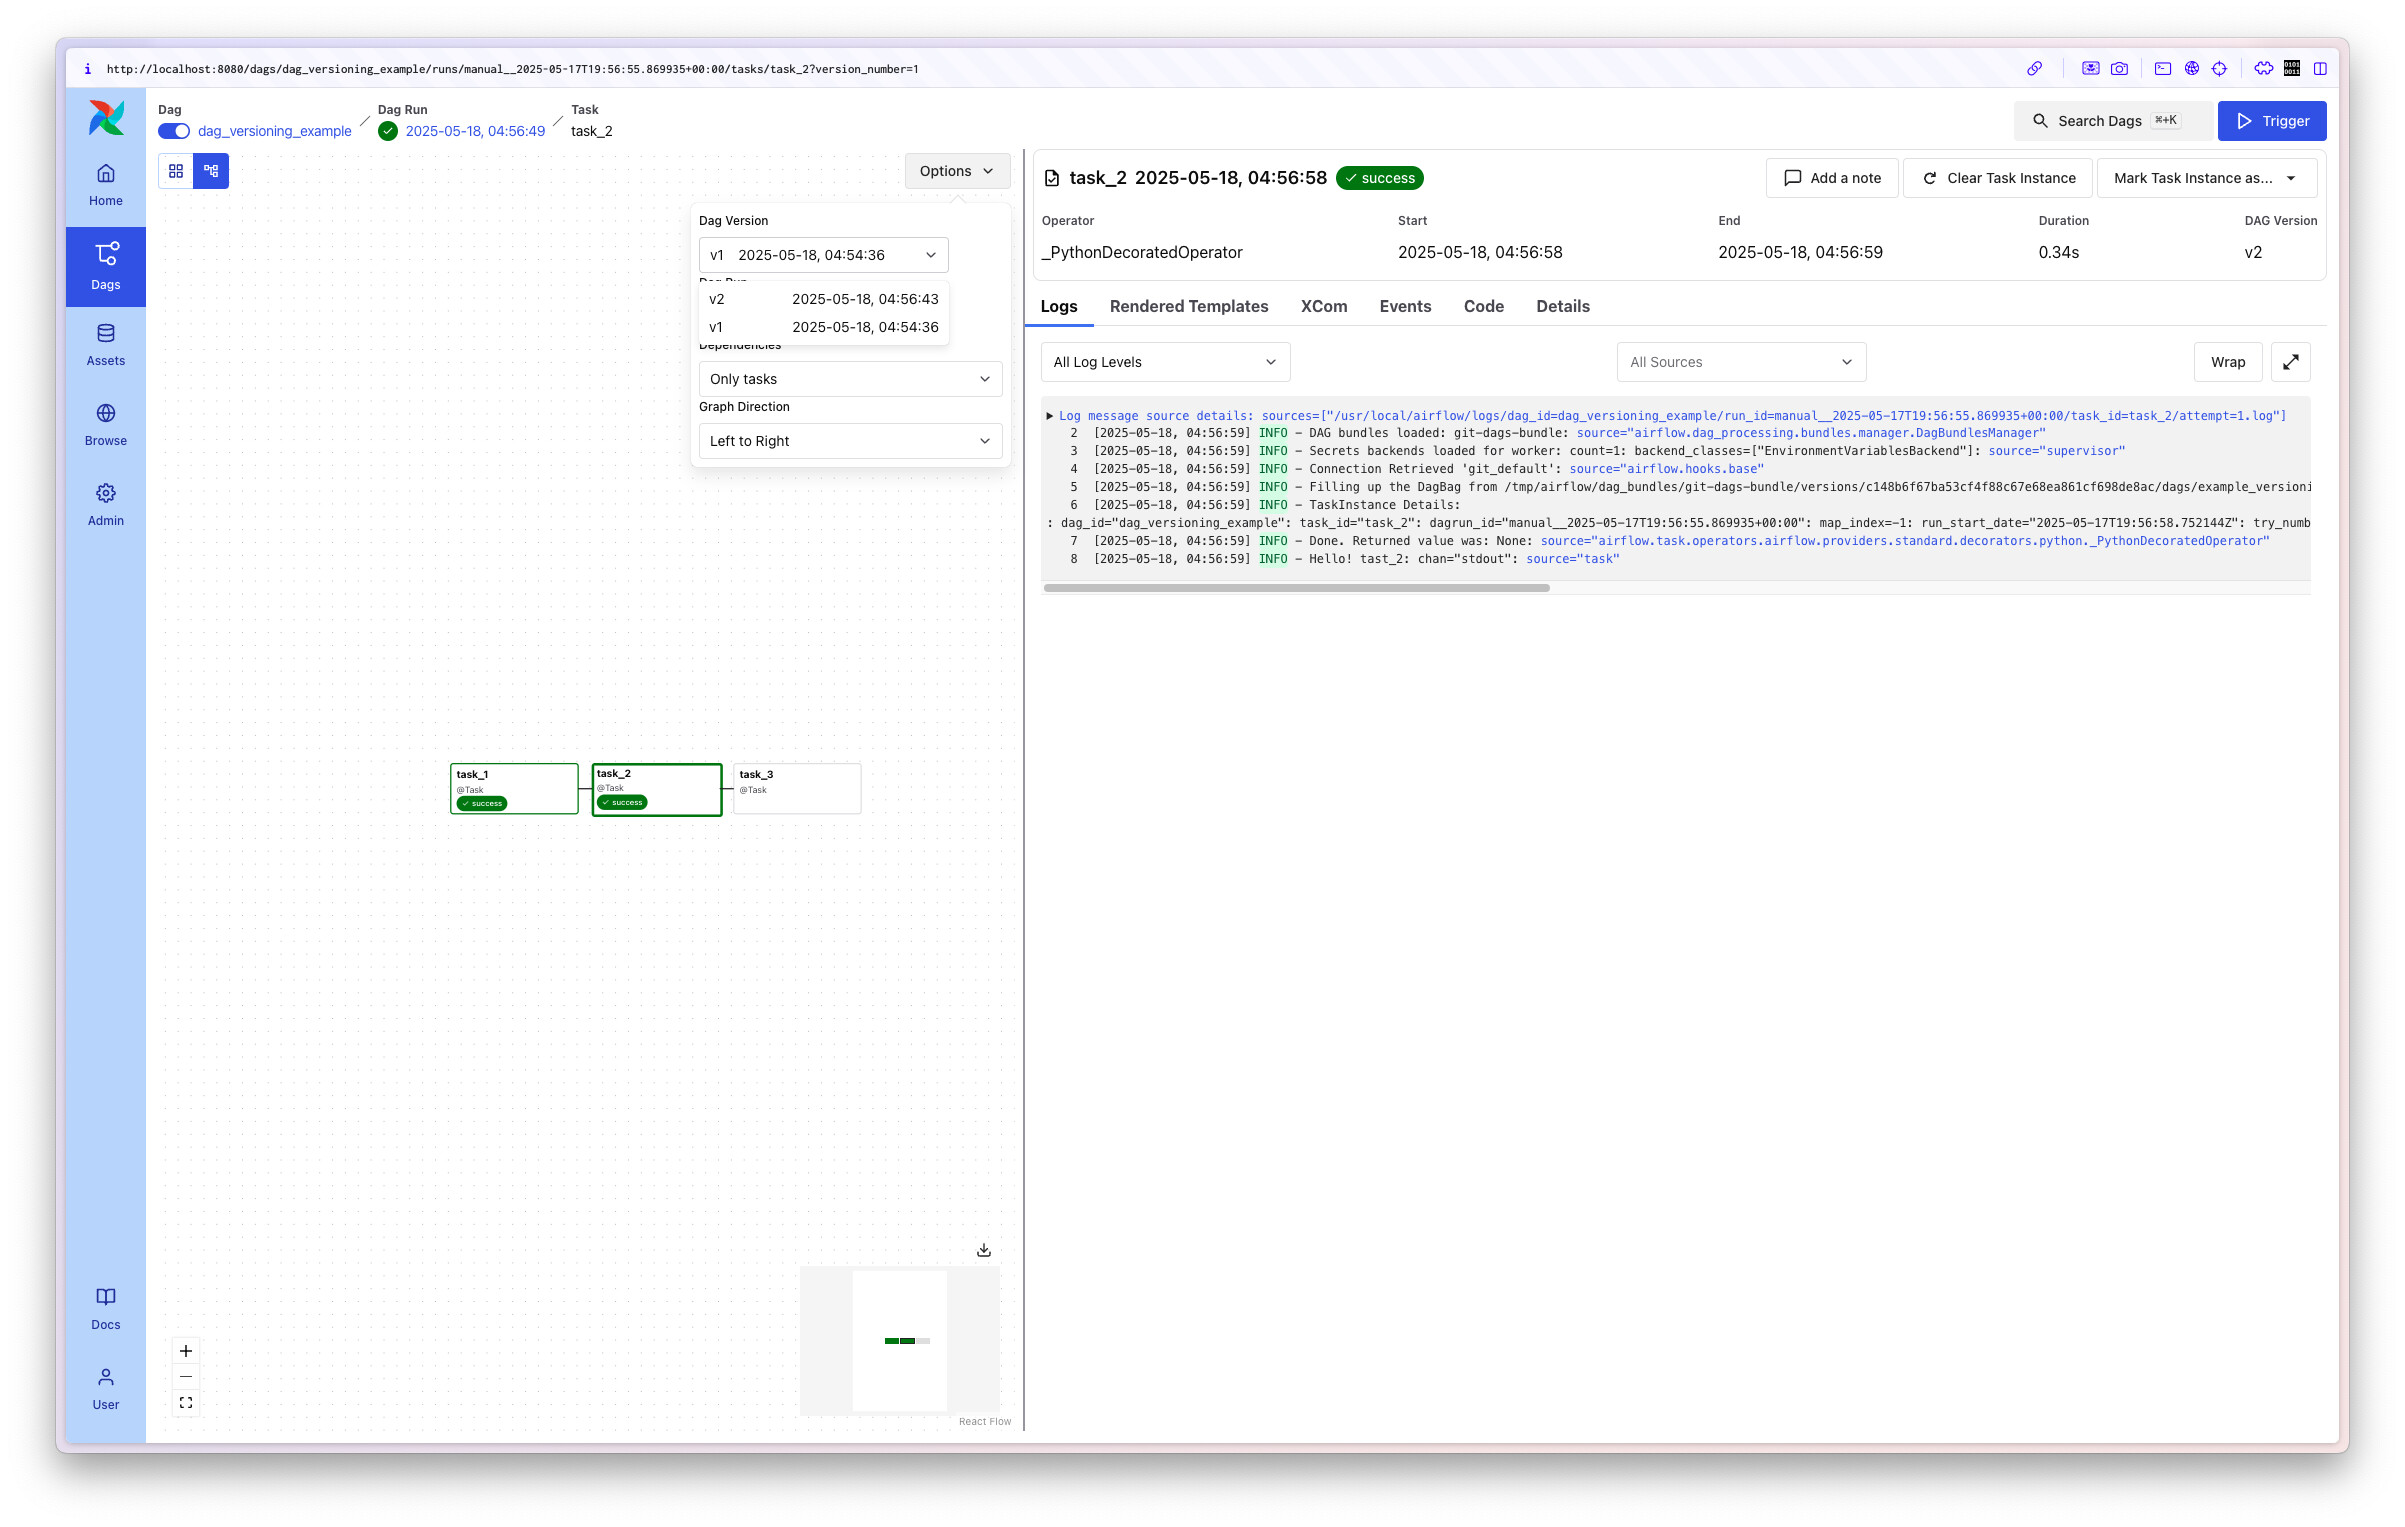2405x1527 pixels.
Task: Toggle the dag_versioning_example pause switch
Action: click(174, 131)
